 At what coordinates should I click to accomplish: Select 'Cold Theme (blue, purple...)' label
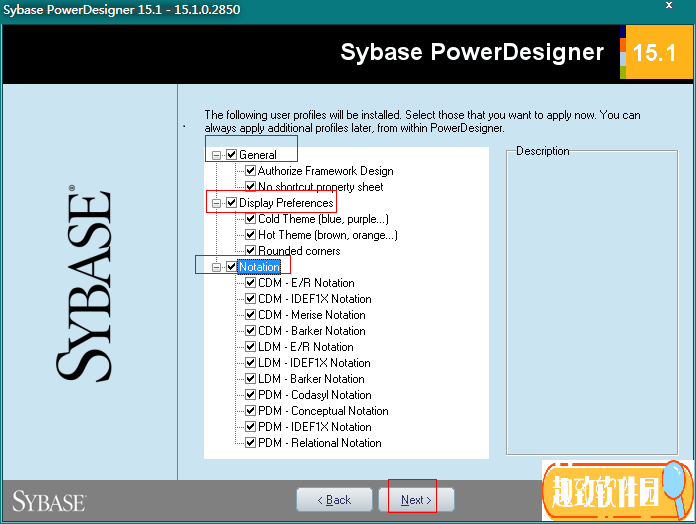coord(324,219)
